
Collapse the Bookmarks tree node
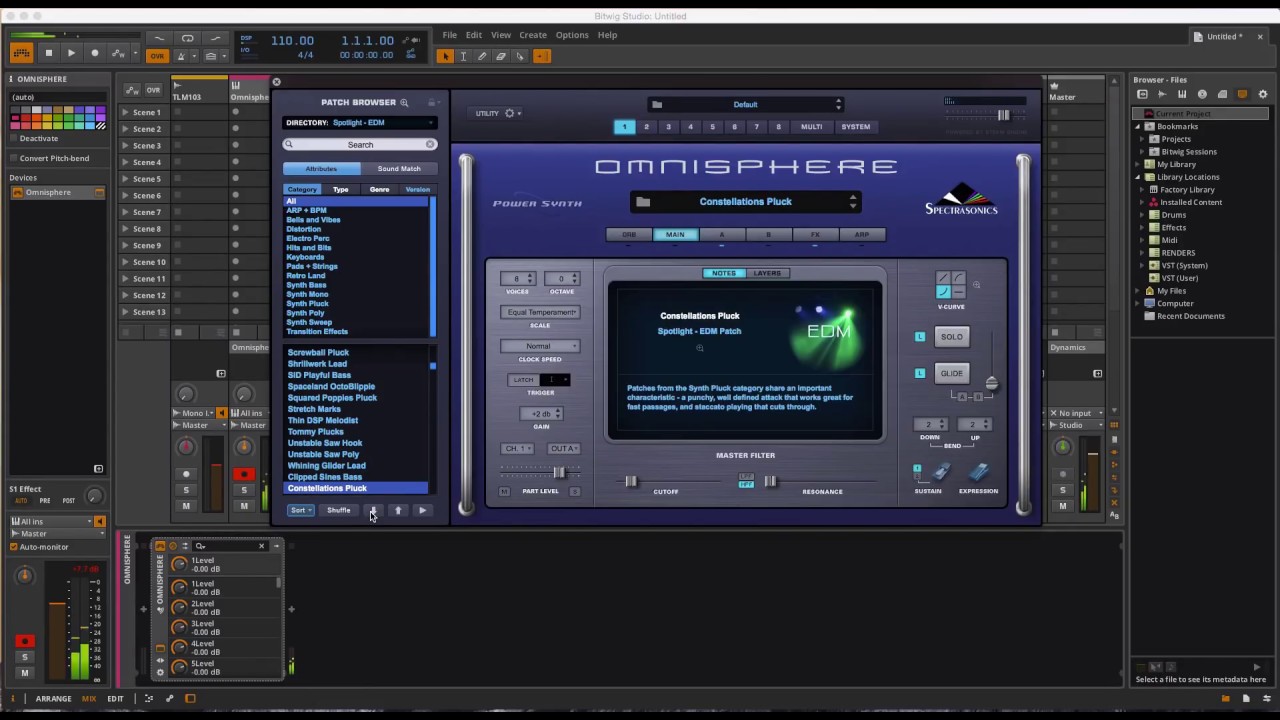[1138, 127]
